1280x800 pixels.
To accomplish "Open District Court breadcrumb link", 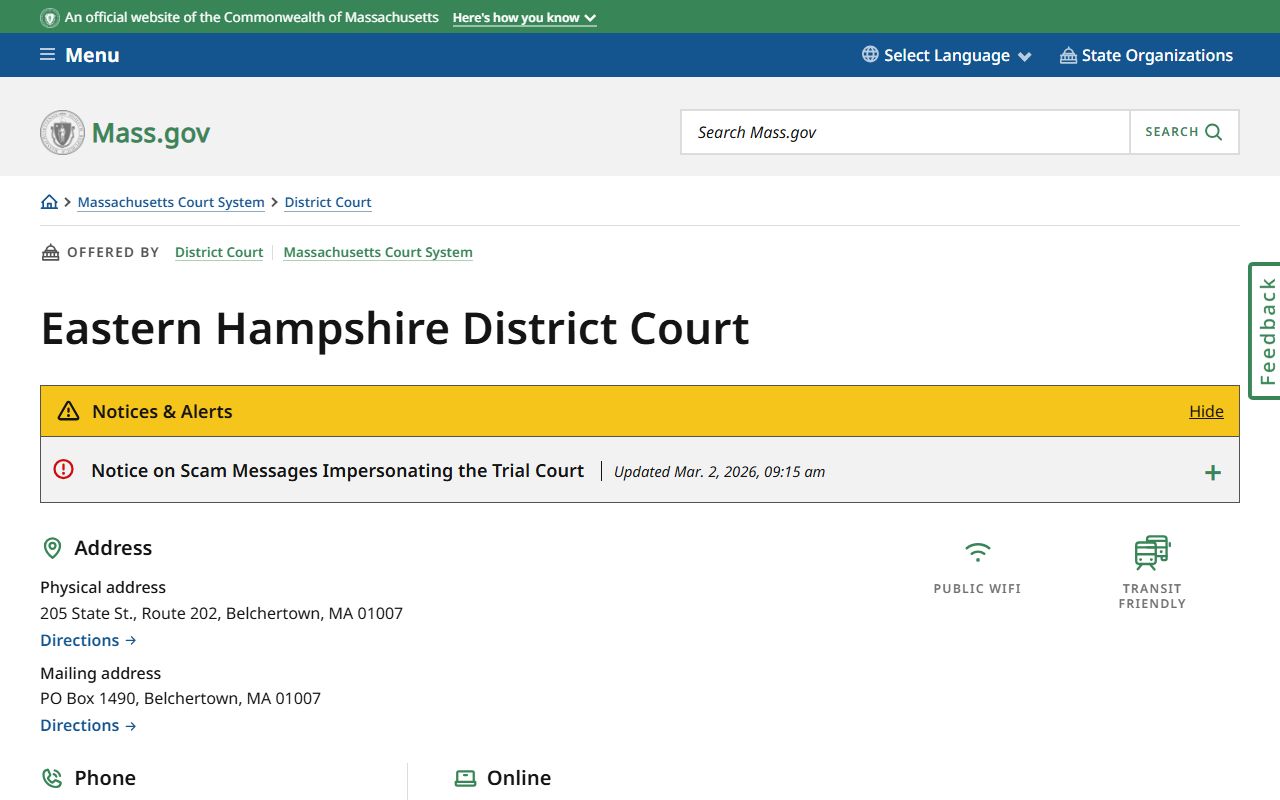I will coord(328,202).
